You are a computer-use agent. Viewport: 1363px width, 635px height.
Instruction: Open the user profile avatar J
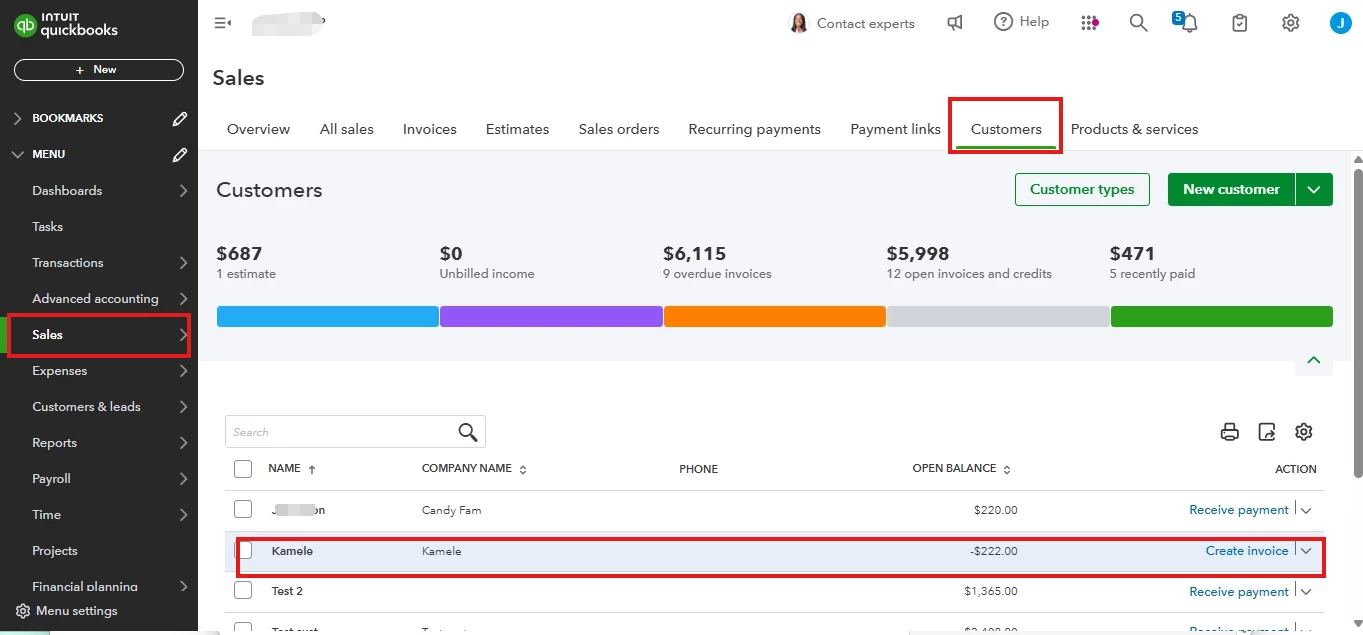pyautogui.click(x=1340, y=23)
